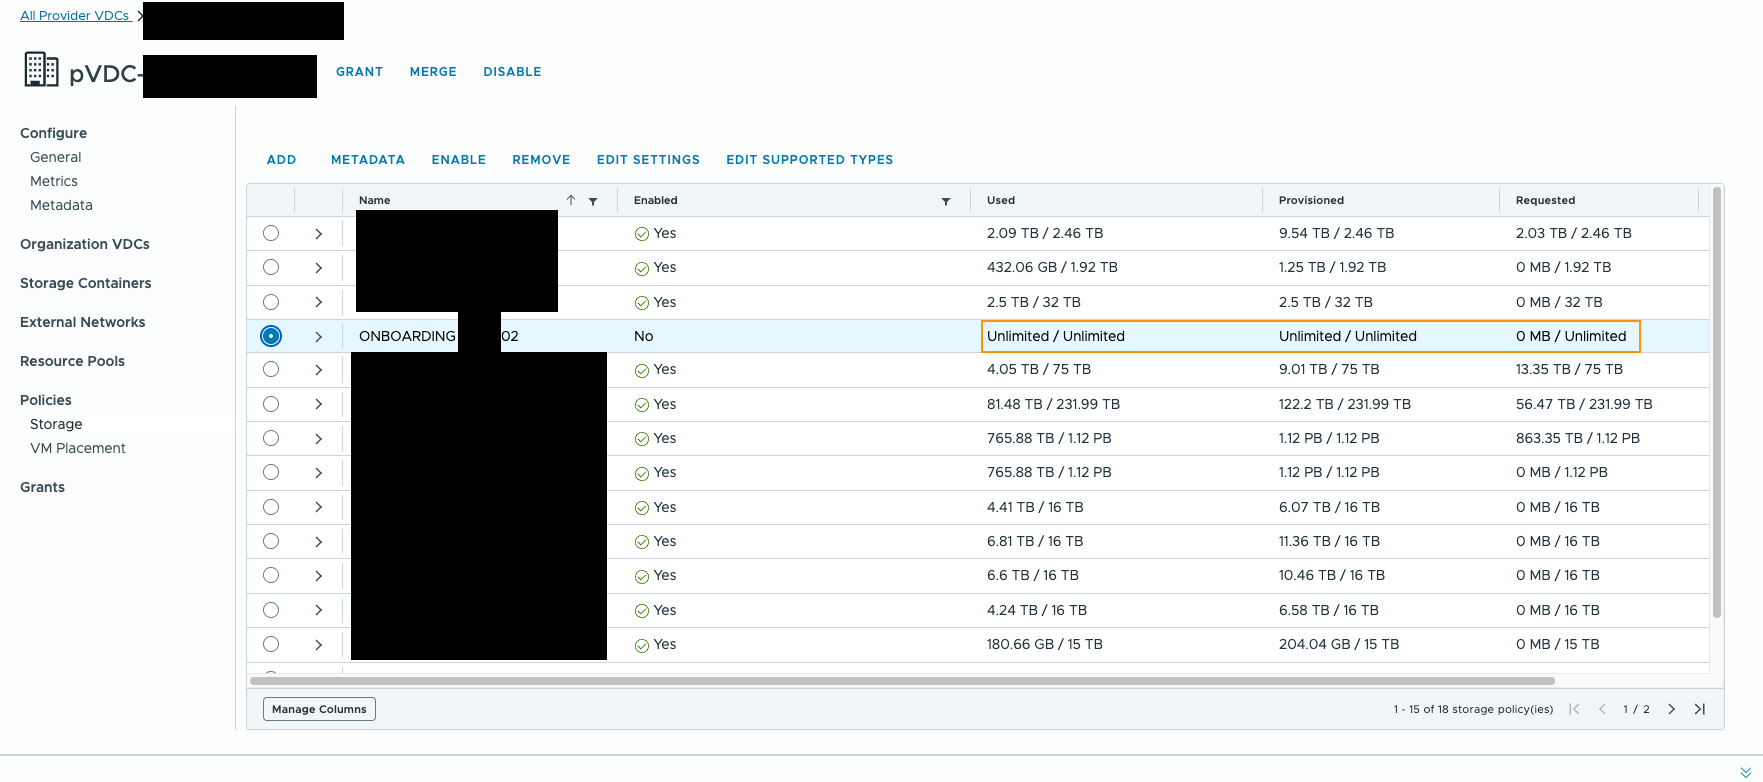
Task: Click the provider VDC building icon
Action: [x=41, y=70]
